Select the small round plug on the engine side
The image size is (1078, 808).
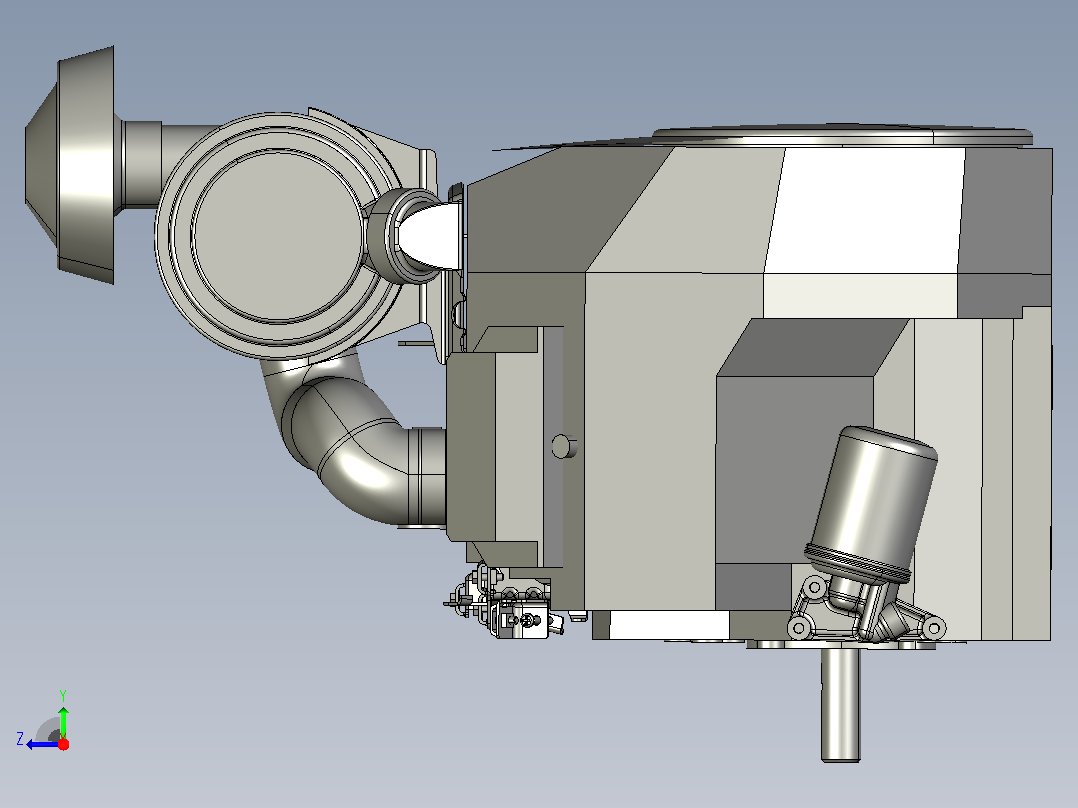point(564,446)
